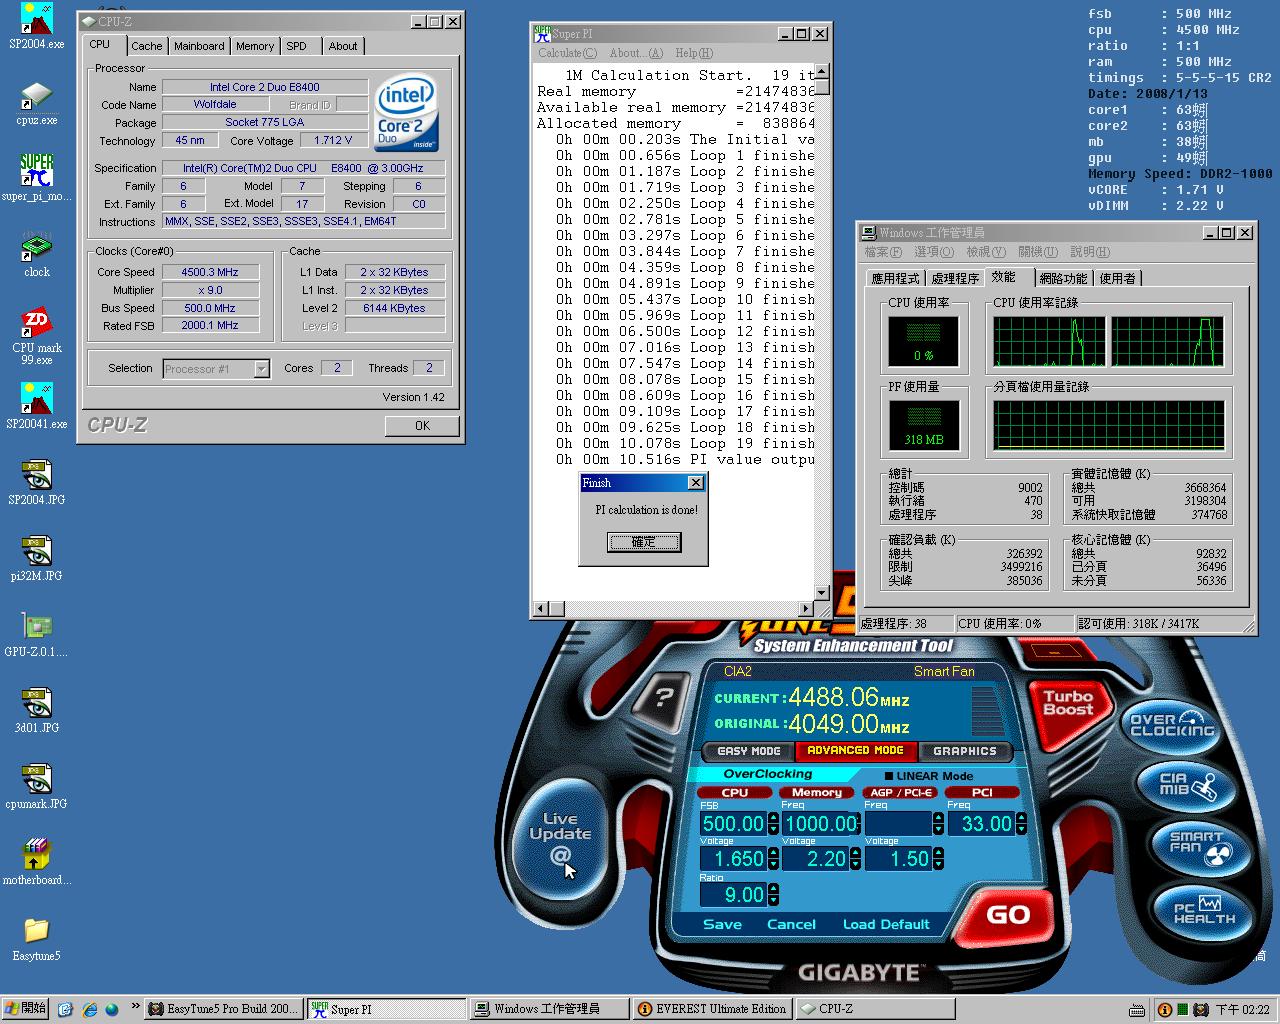Click Internet Explorer quick launch icon
Image resolution: width=1280 pixels, height=1024 pixels.
[x=89, y=1009]
